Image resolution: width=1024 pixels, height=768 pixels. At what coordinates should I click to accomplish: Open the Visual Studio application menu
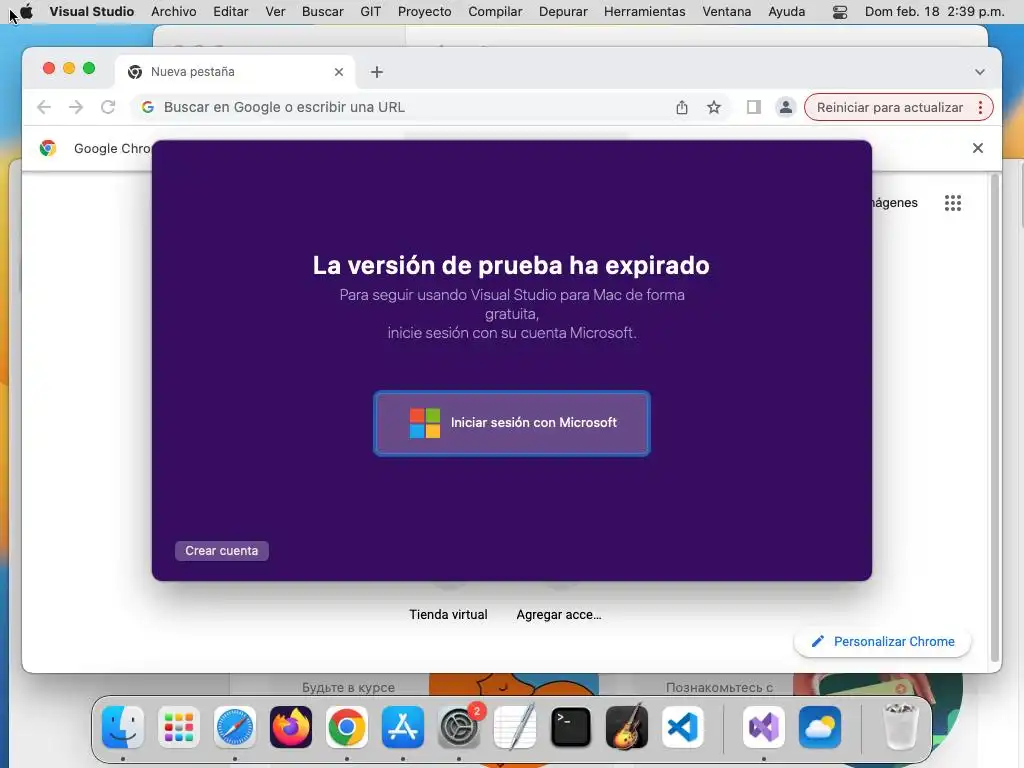[x=91, y=12]
